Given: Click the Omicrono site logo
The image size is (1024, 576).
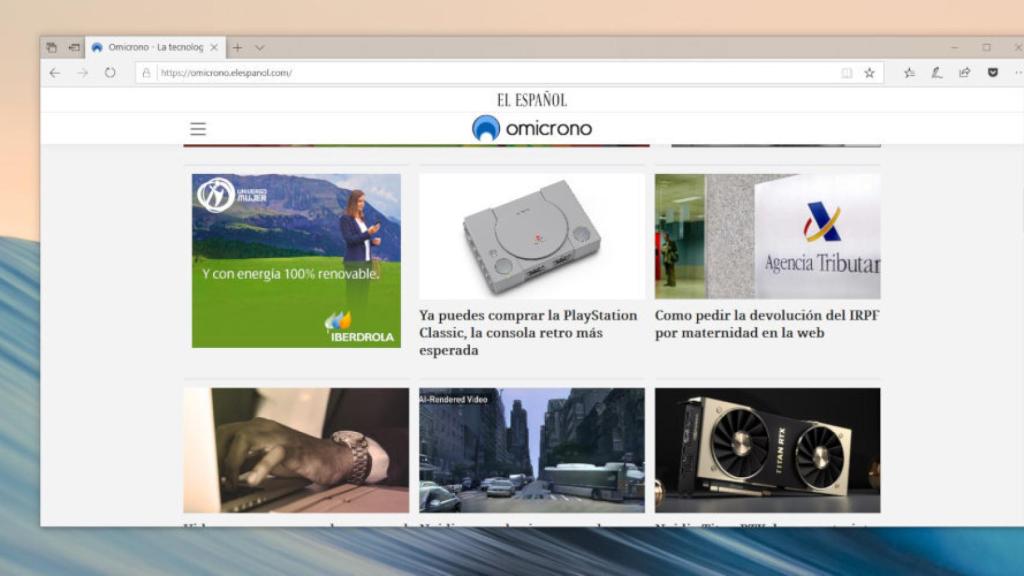Looking at the screenshot, I should 533,128.
